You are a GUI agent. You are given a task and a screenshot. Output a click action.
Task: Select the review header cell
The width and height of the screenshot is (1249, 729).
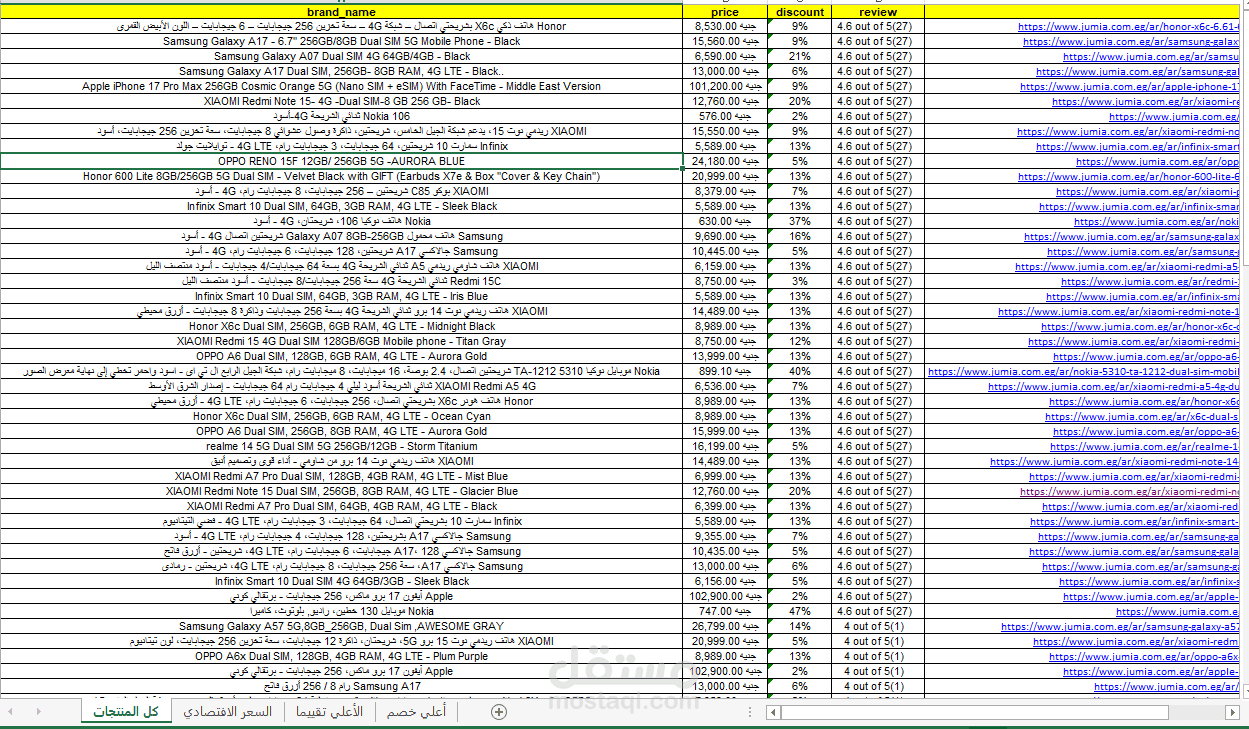(878, 12)
